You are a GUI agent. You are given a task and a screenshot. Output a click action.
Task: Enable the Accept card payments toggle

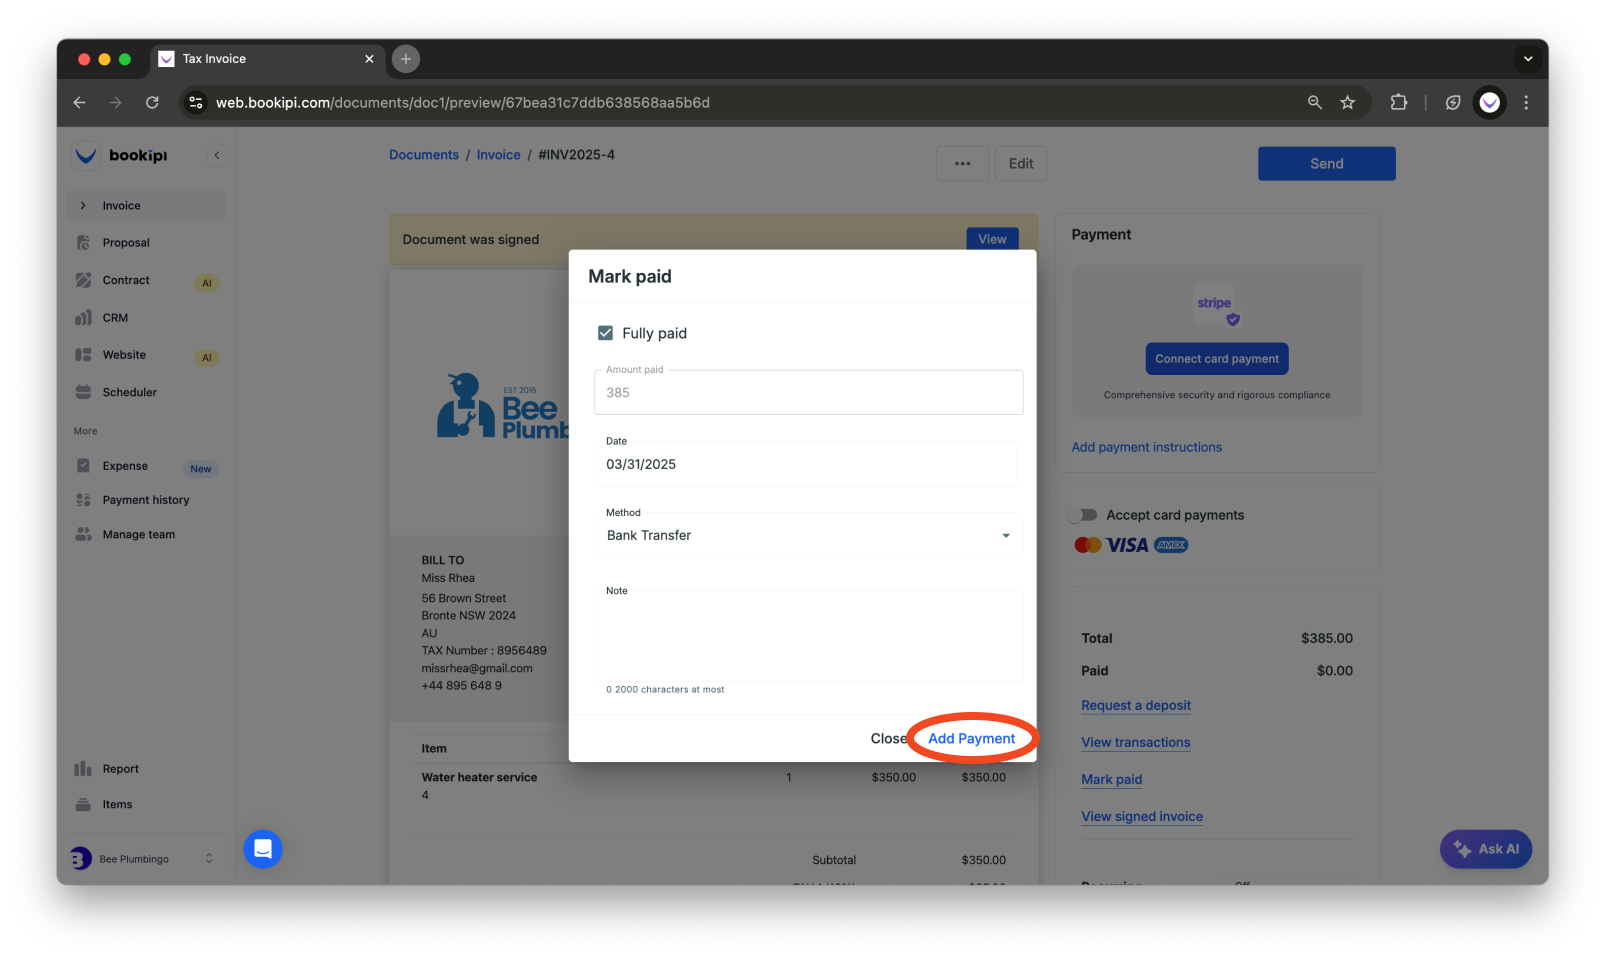click(x=1083, y=514)
